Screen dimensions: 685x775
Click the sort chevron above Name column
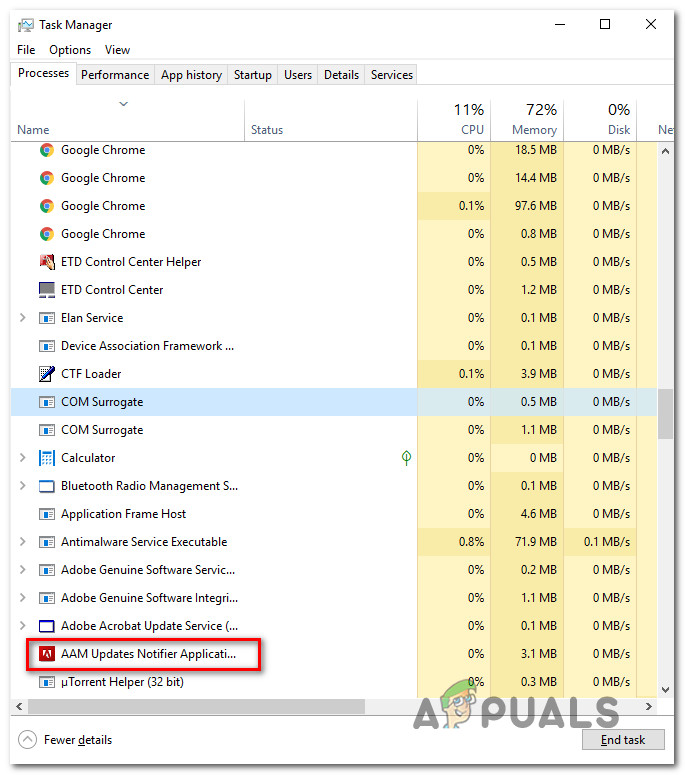pyautogui.click(x=124, y=104)
